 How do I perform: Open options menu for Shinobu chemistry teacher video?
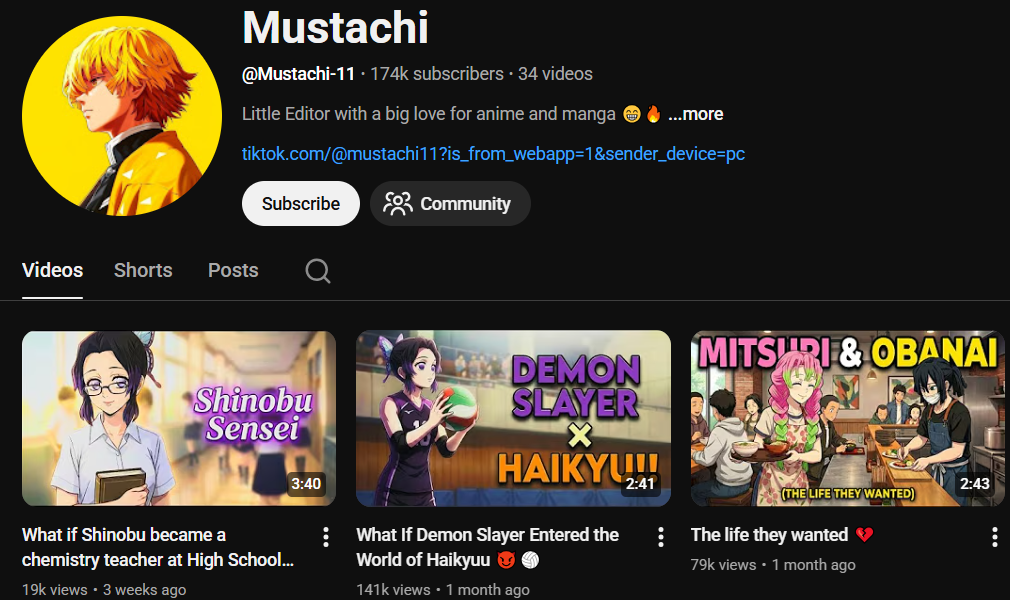point(326,537)
